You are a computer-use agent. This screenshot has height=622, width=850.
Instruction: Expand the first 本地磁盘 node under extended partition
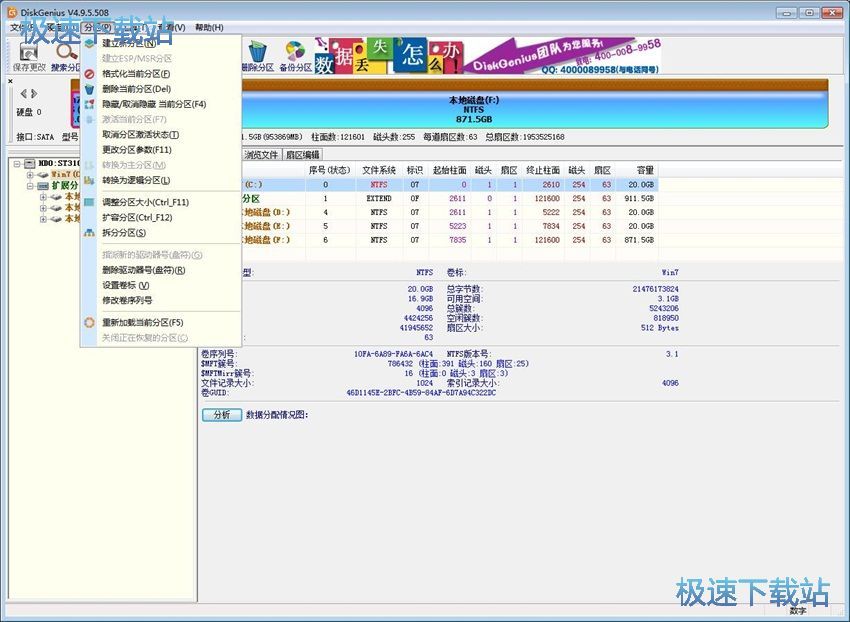point(43,197)
